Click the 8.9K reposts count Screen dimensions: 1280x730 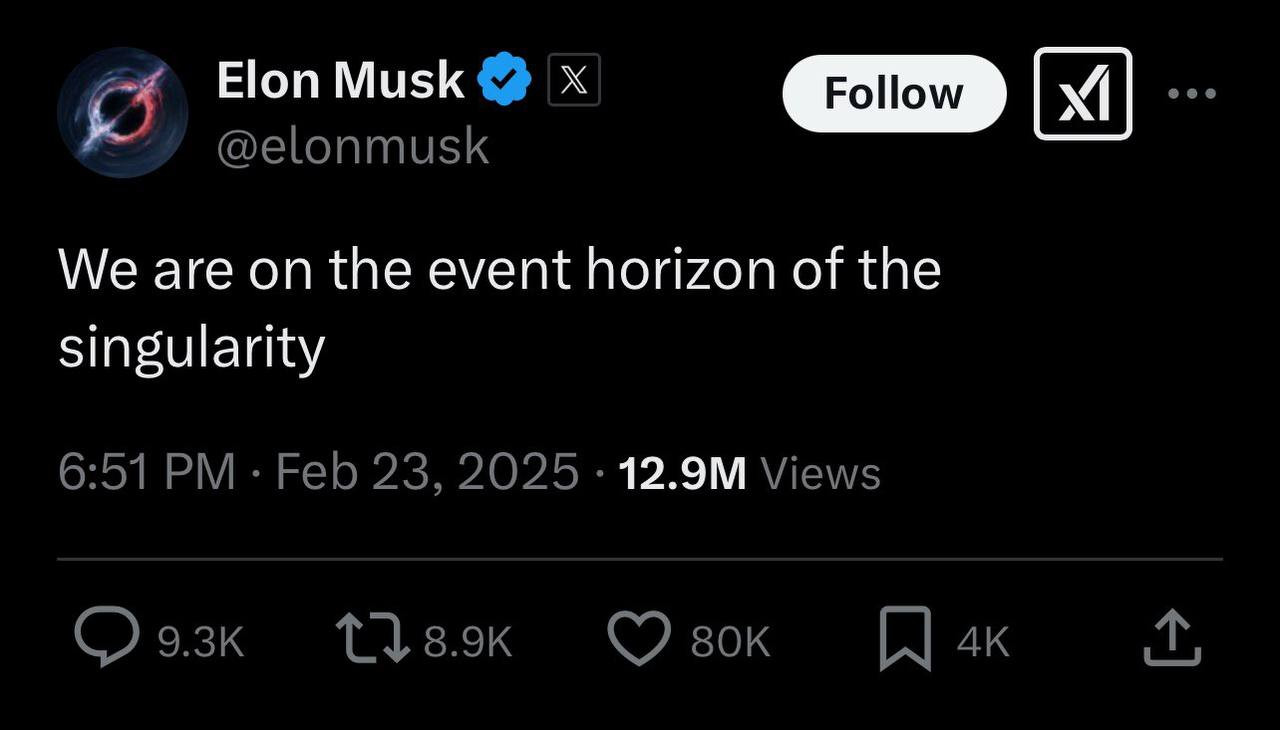point(468,642)
